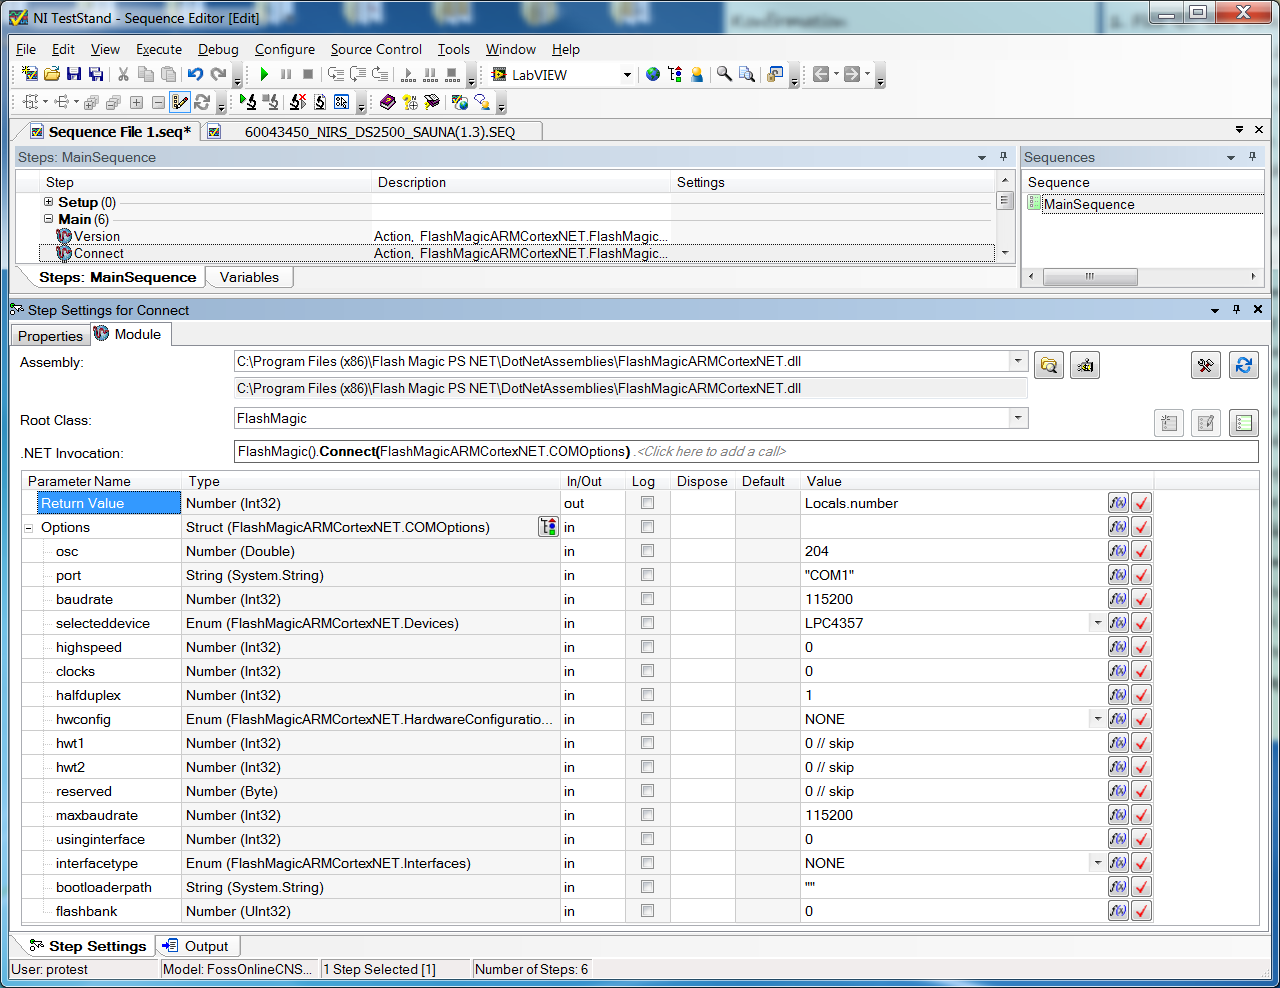Click the Locals.number return value field
The width and height of the screenshot is (1280, 988).
point(954,503)
